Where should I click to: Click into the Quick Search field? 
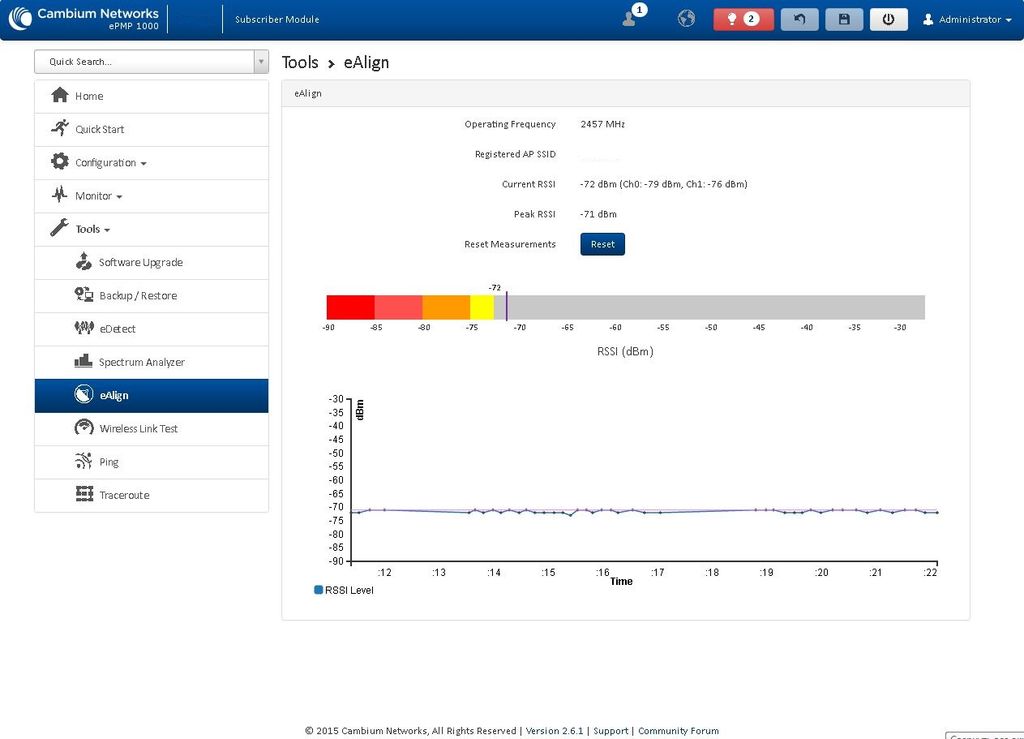[x=144, y=61]
